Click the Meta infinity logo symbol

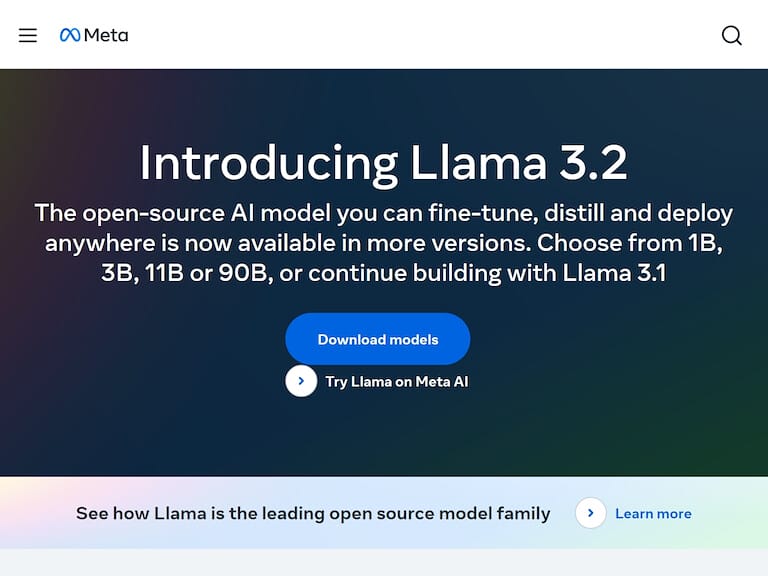(x=70, y=35)
